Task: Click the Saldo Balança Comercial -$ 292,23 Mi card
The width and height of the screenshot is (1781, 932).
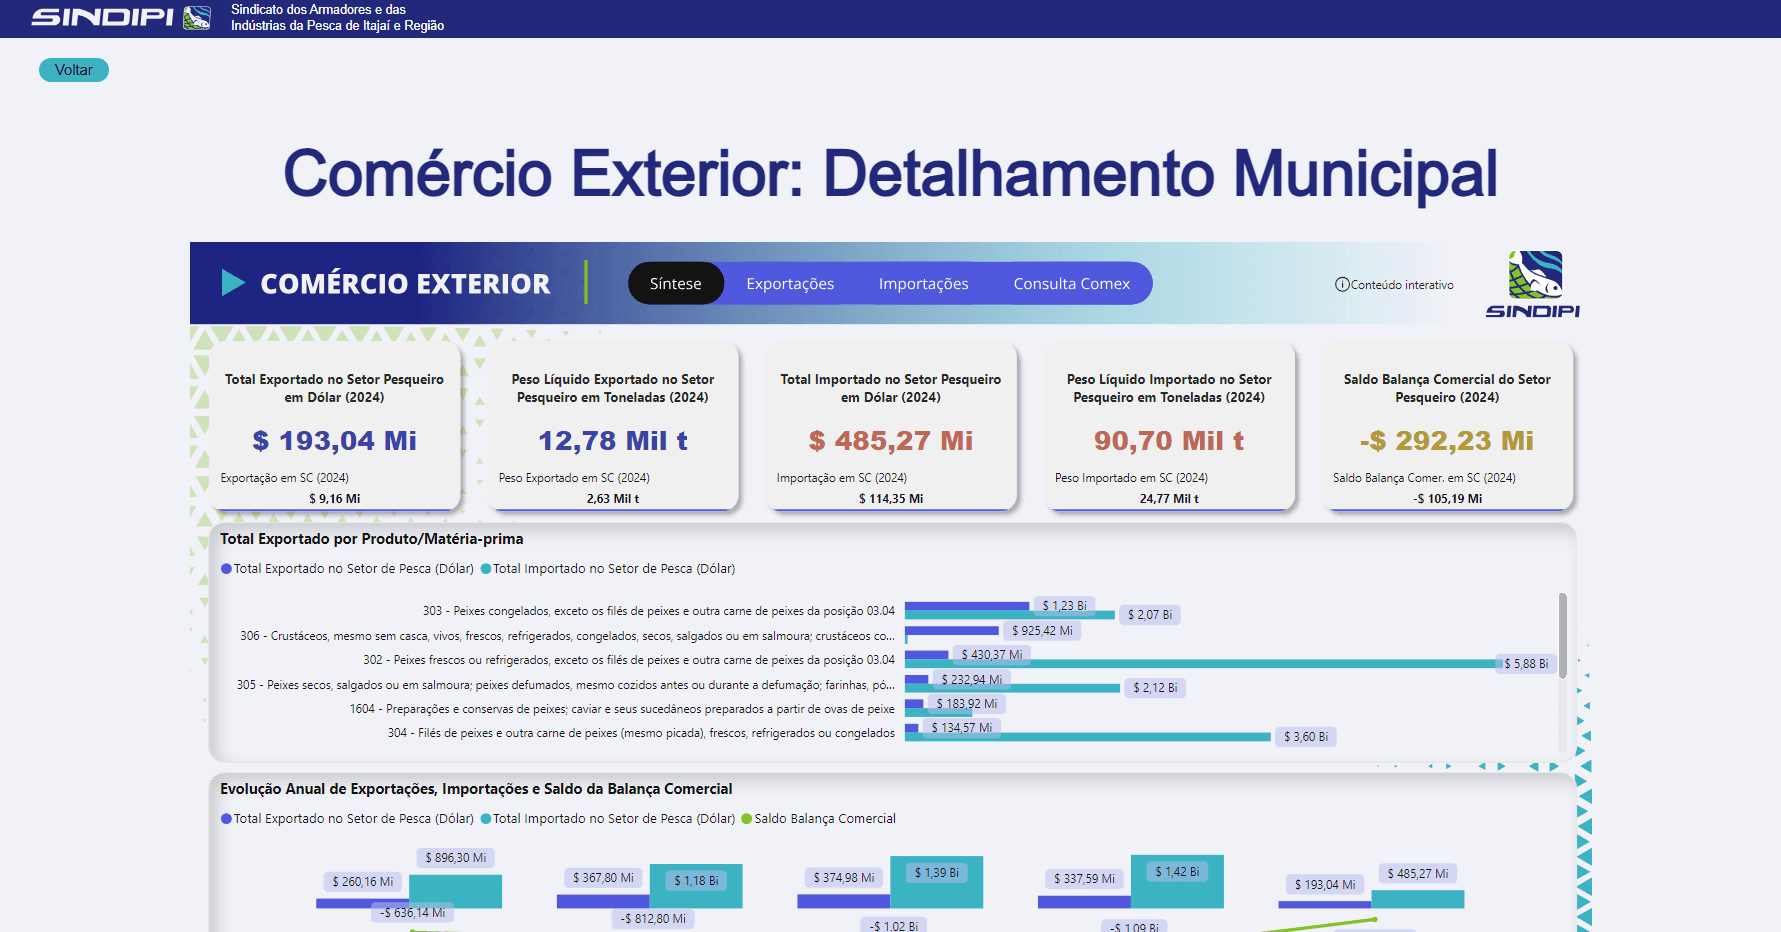Action: point(1446,428)
